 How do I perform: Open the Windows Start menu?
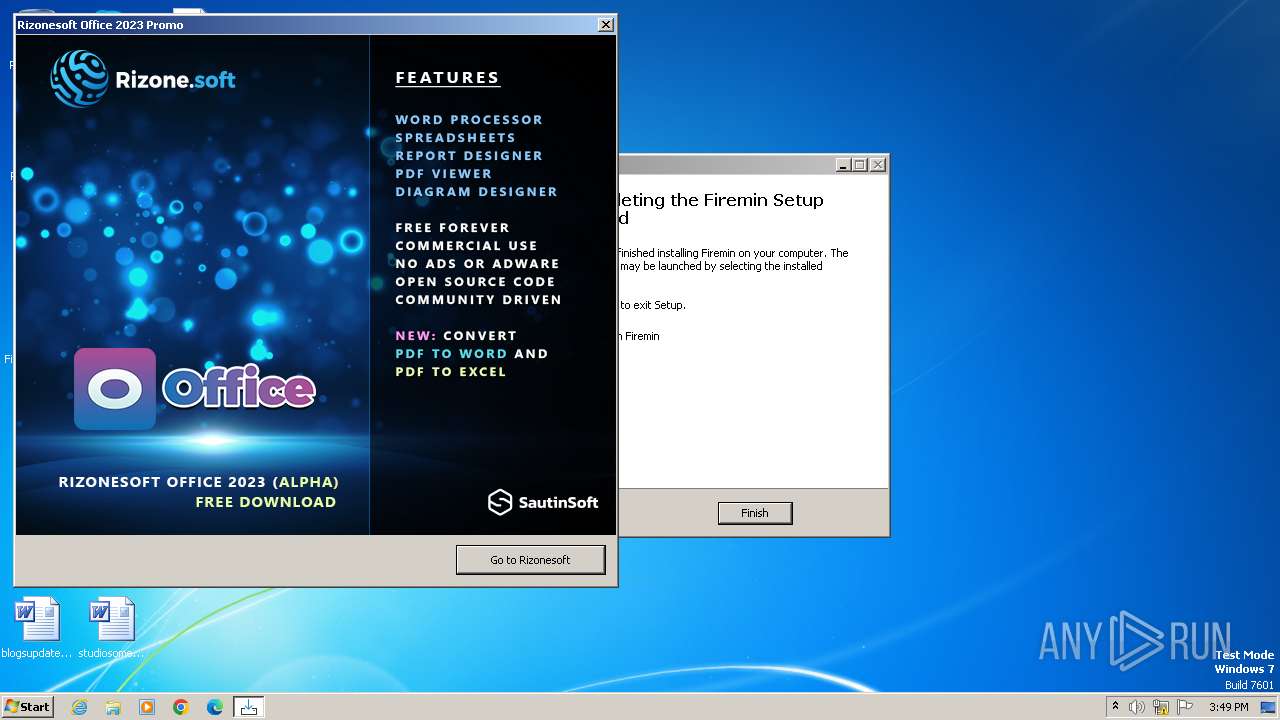coord(28,707)
